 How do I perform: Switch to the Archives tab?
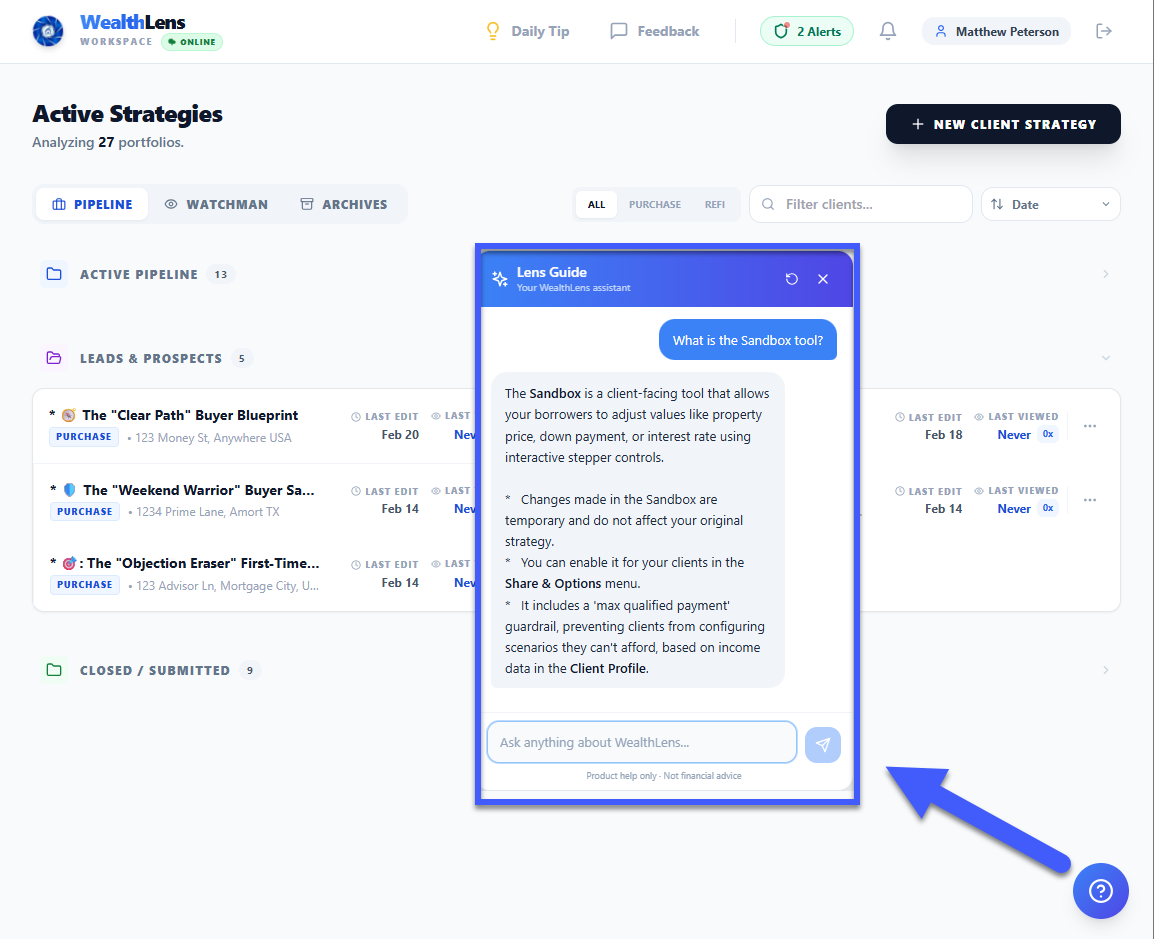coord(344,204)
